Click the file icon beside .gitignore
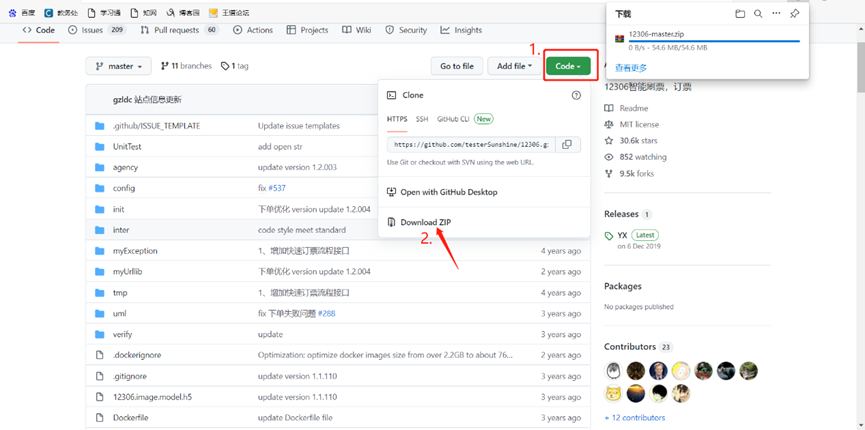The image size is (865, 430). pos(100,376)
